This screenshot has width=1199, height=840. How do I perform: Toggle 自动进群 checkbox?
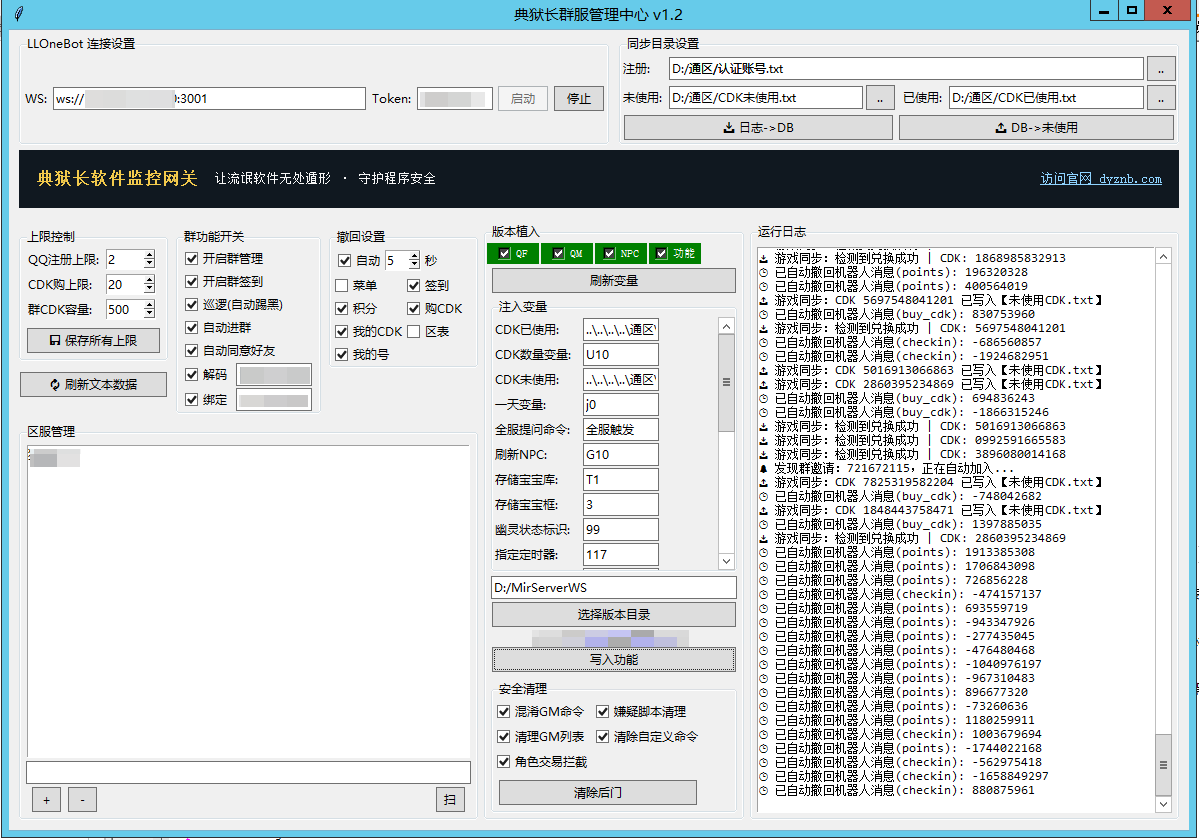click(192, 327)
